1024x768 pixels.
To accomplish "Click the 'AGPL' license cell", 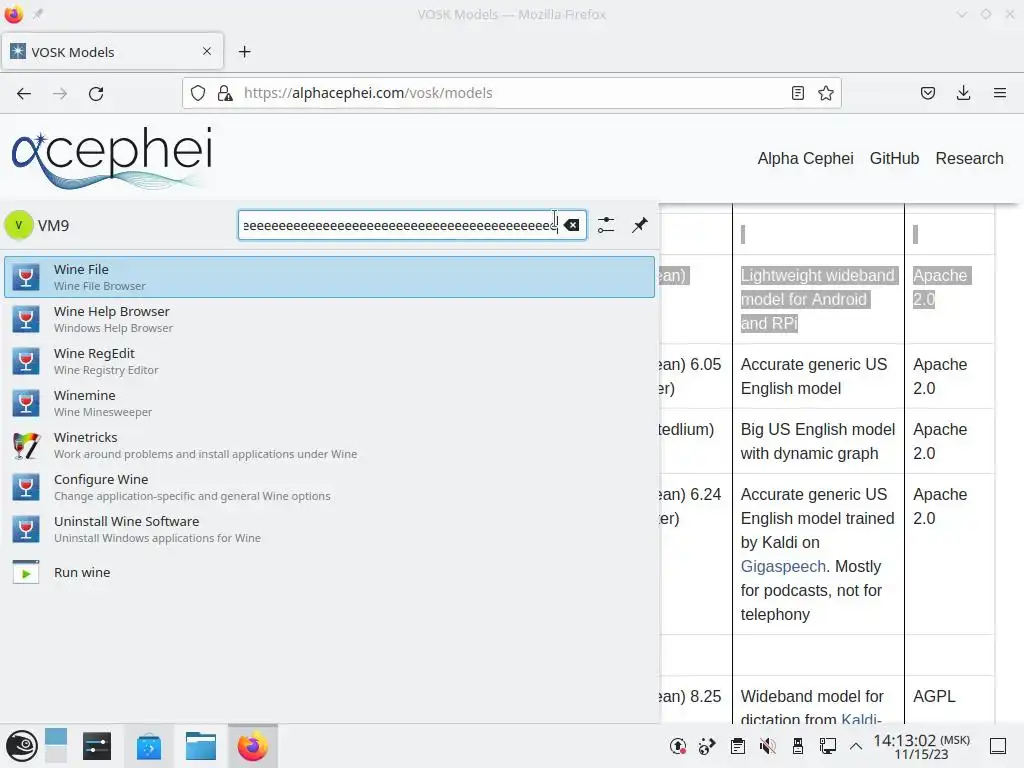I will pyautogui.click(x=934, y=696).
